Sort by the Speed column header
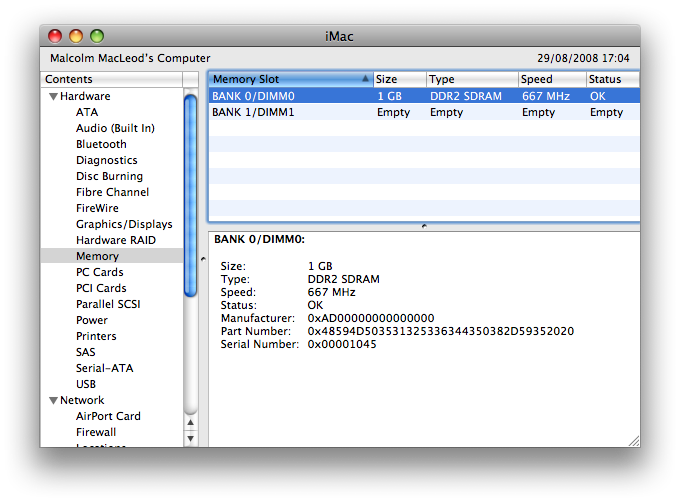The height and width of the screenshot is (502, 680). click(552, 79)
